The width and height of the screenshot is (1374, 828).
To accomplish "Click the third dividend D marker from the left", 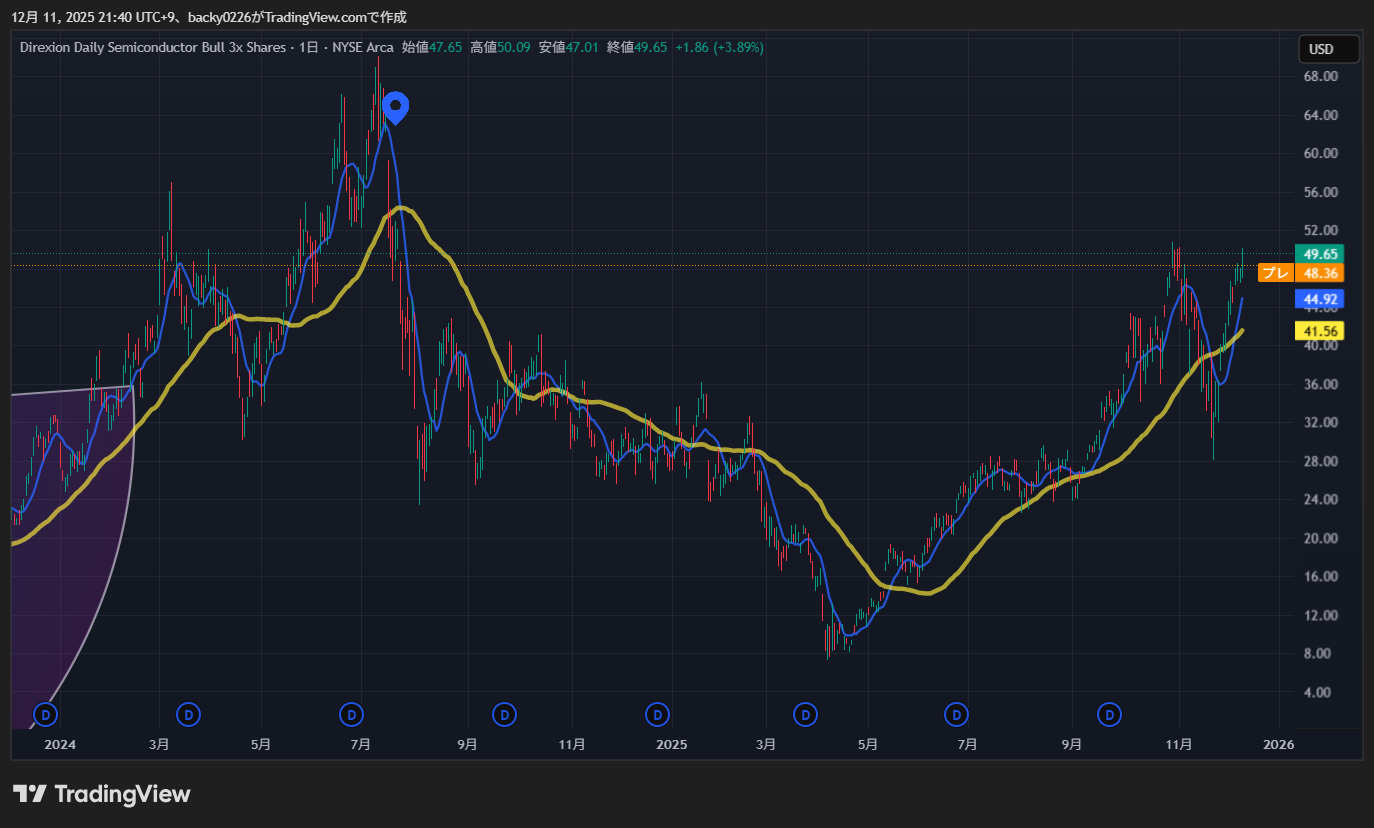I will click(x=351, y=714).
